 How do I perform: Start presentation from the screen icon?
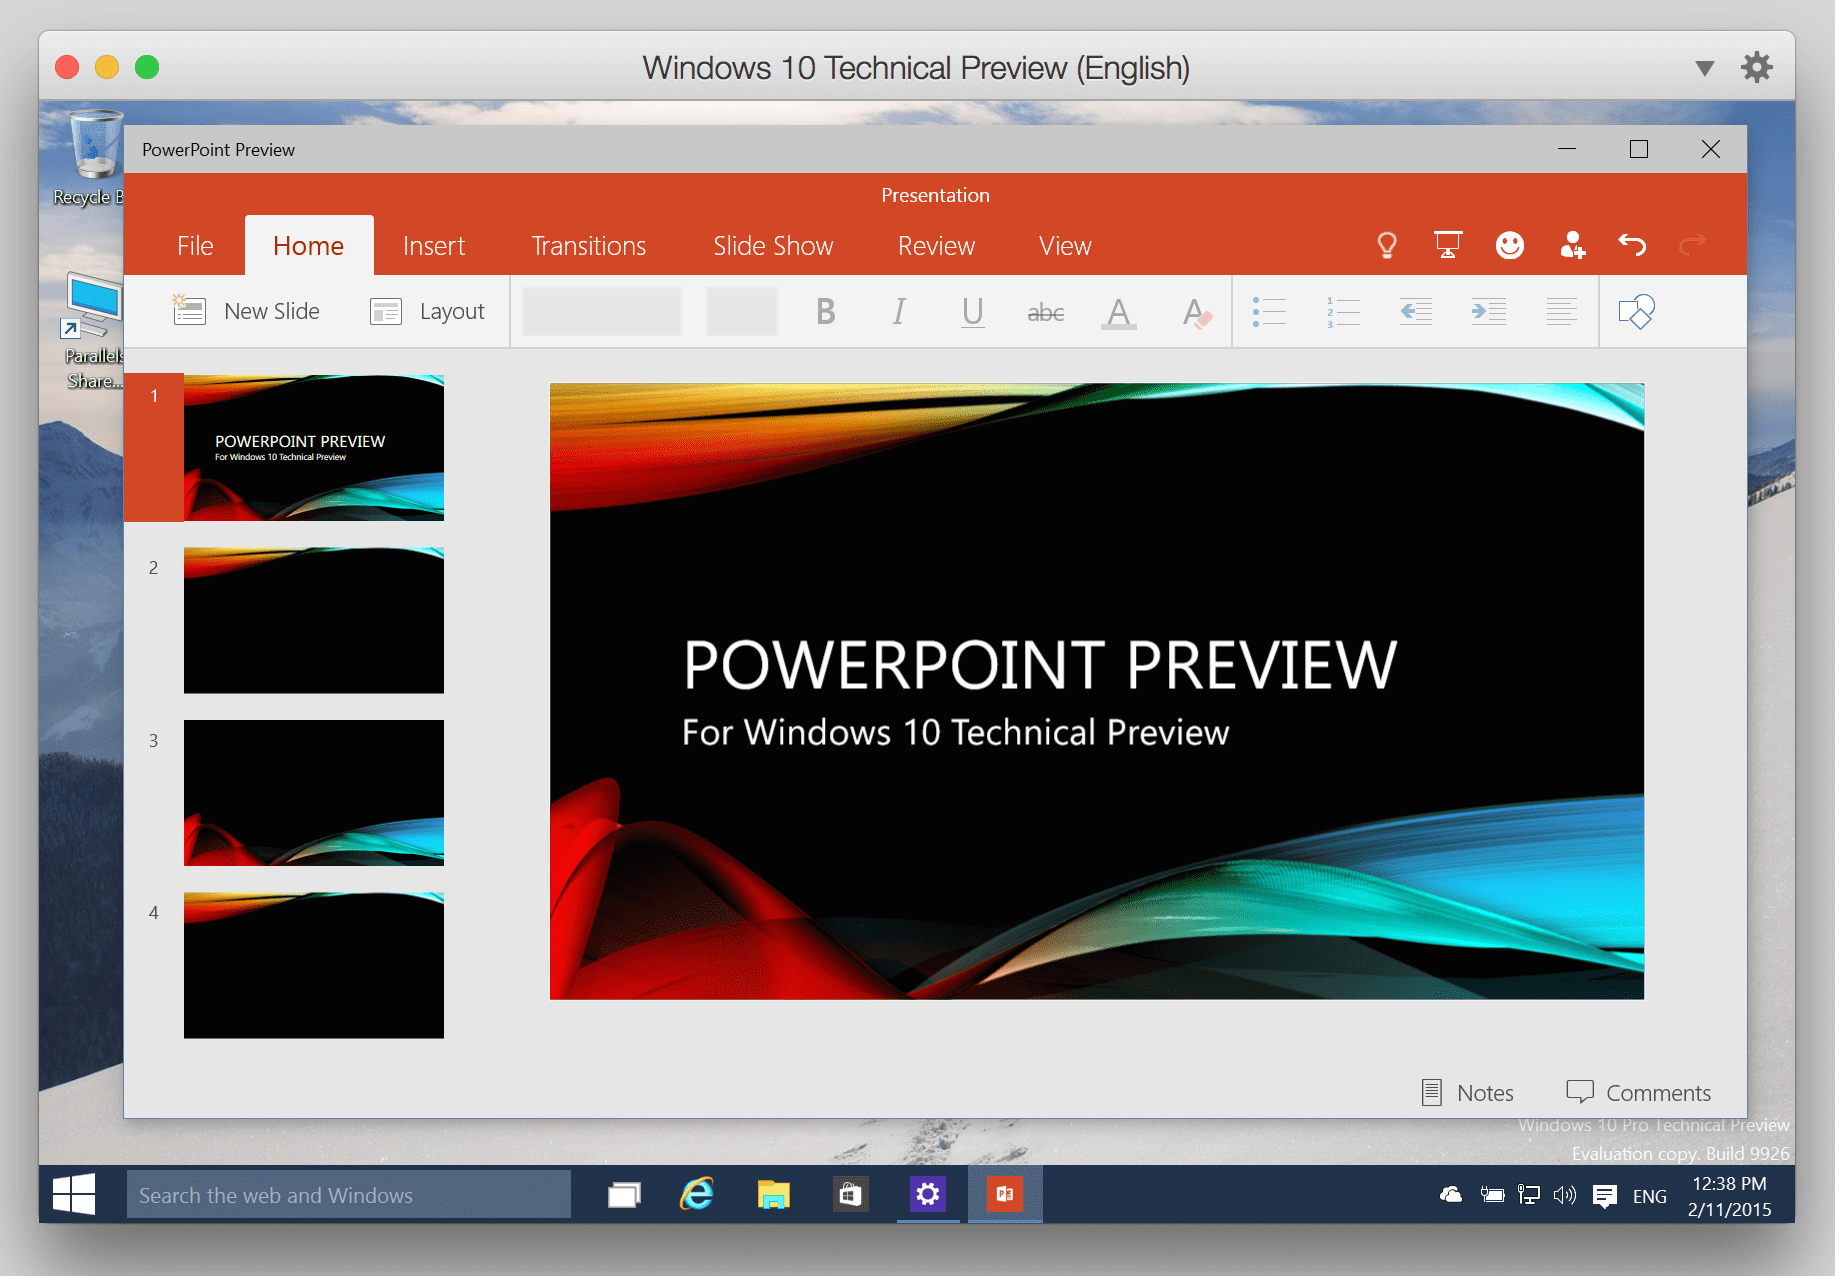pos(1448,245)
